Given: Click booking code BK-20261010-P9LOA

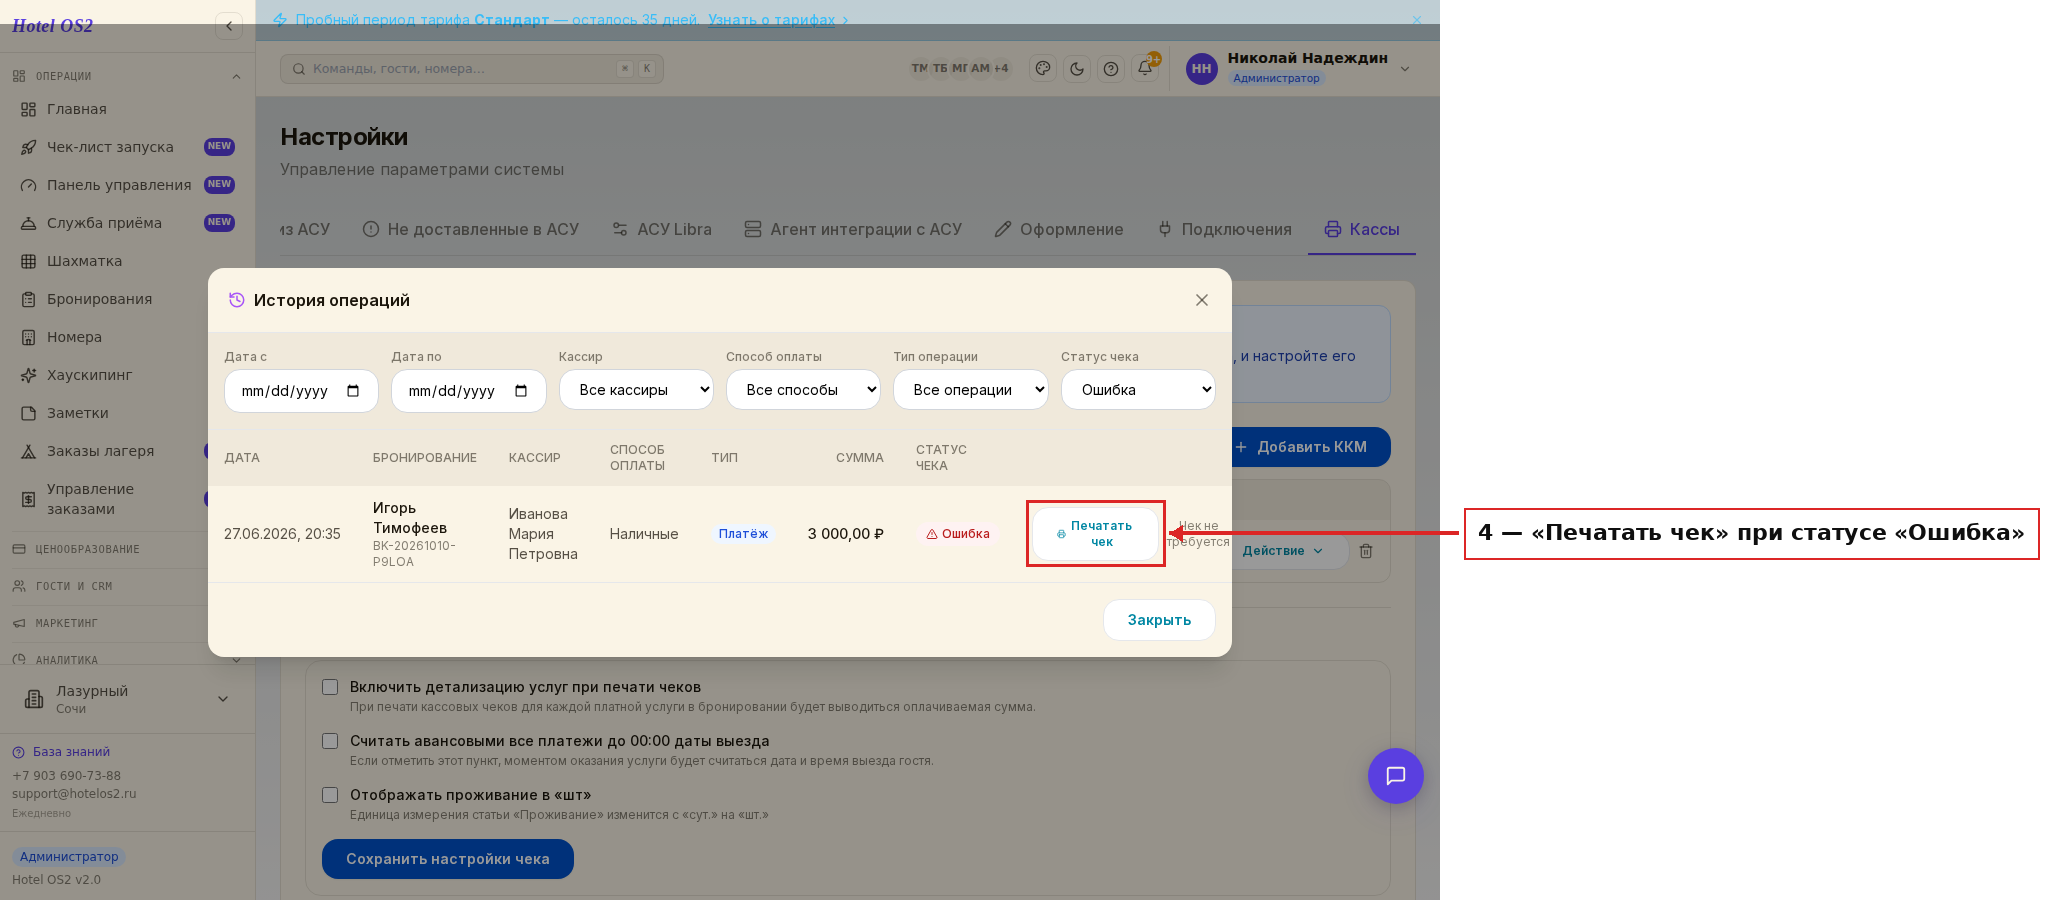Looking at the screenshot, I should 414,554.
